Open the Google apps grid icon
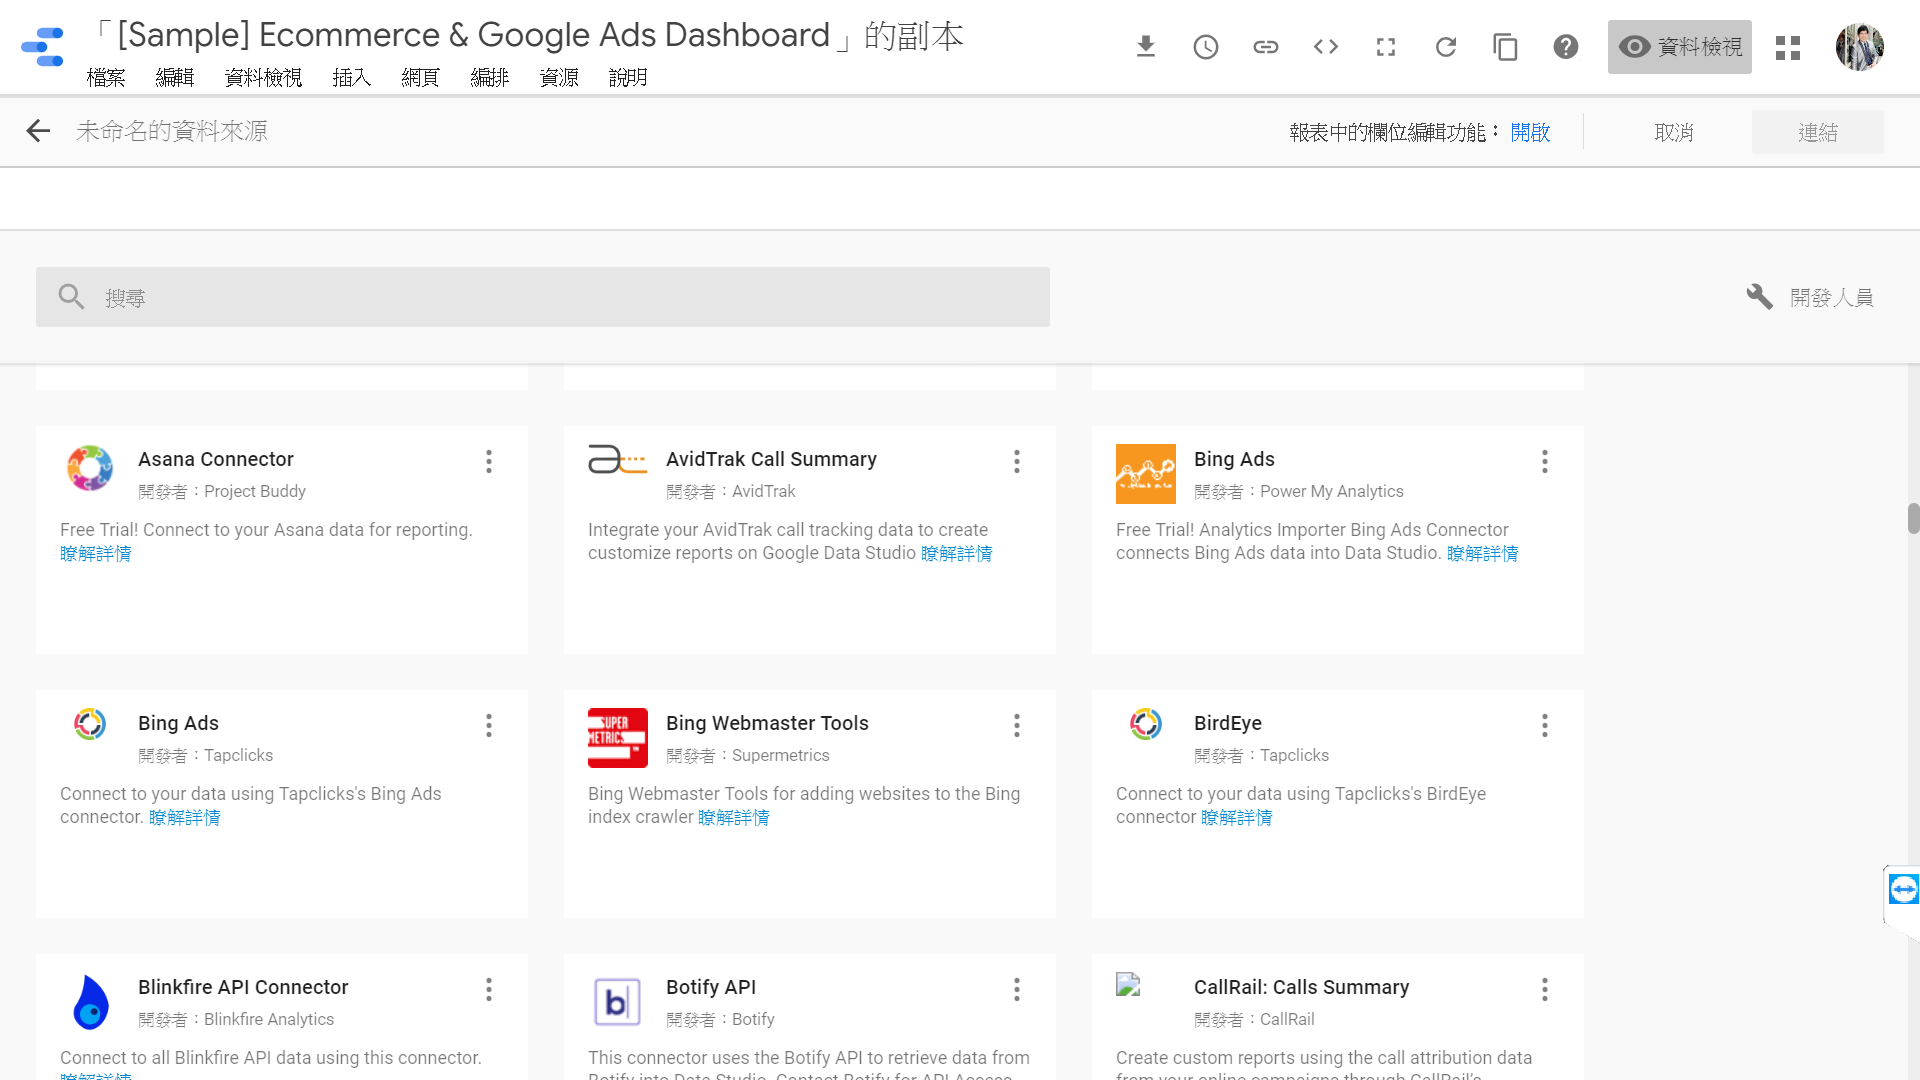Image resolution: width=1920 pixels, height=1080 pixels. pos(1788,47)
